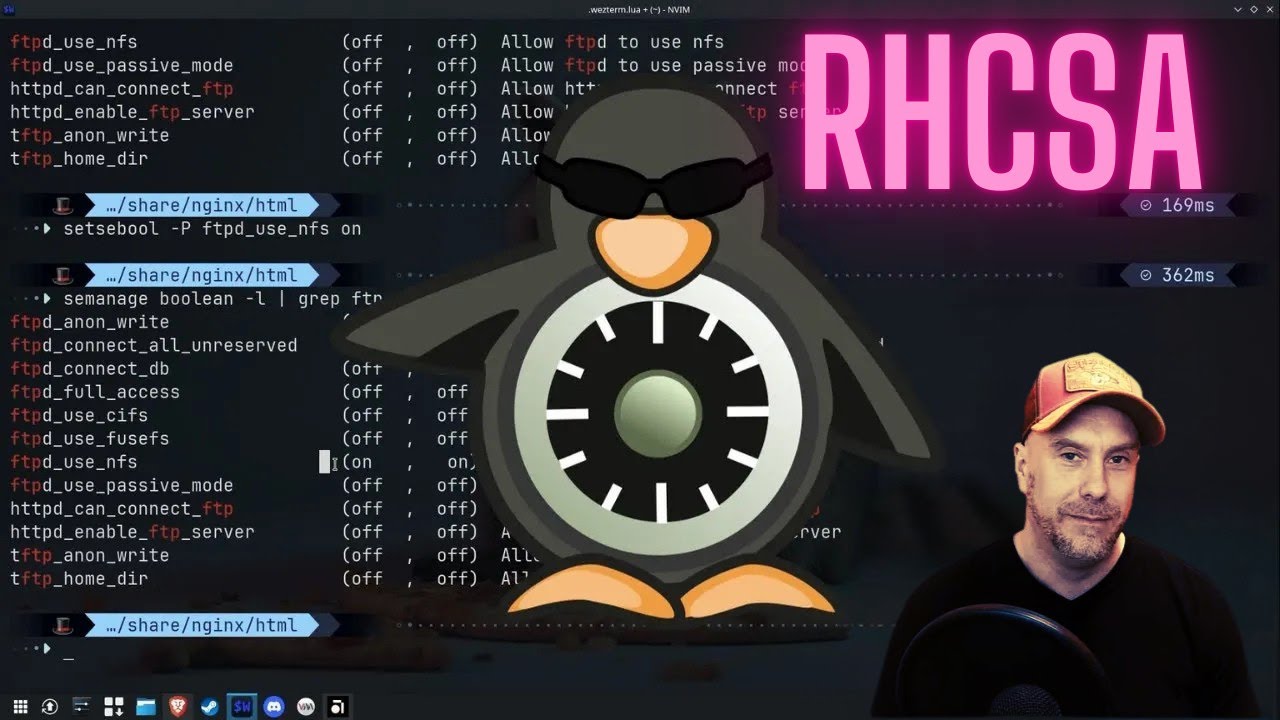Select the 'ftpd_use_cifs' line
Image resolution: width=1280 pixels, height=720 pixels.
79,415
